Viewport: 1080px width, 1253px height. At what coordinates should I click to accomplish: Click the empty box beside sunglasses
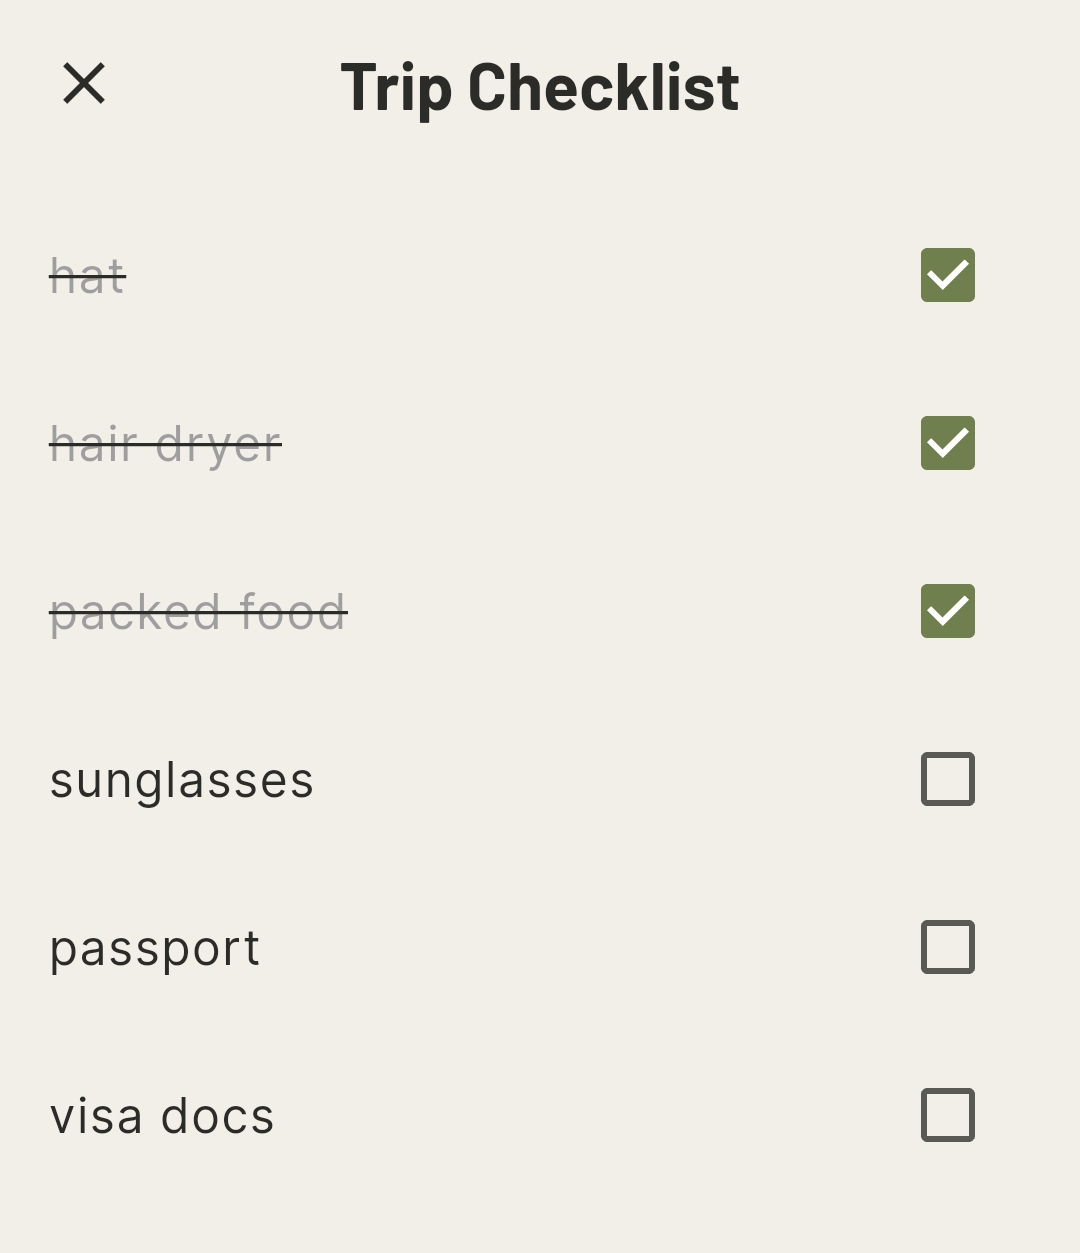tap(947, 779)
